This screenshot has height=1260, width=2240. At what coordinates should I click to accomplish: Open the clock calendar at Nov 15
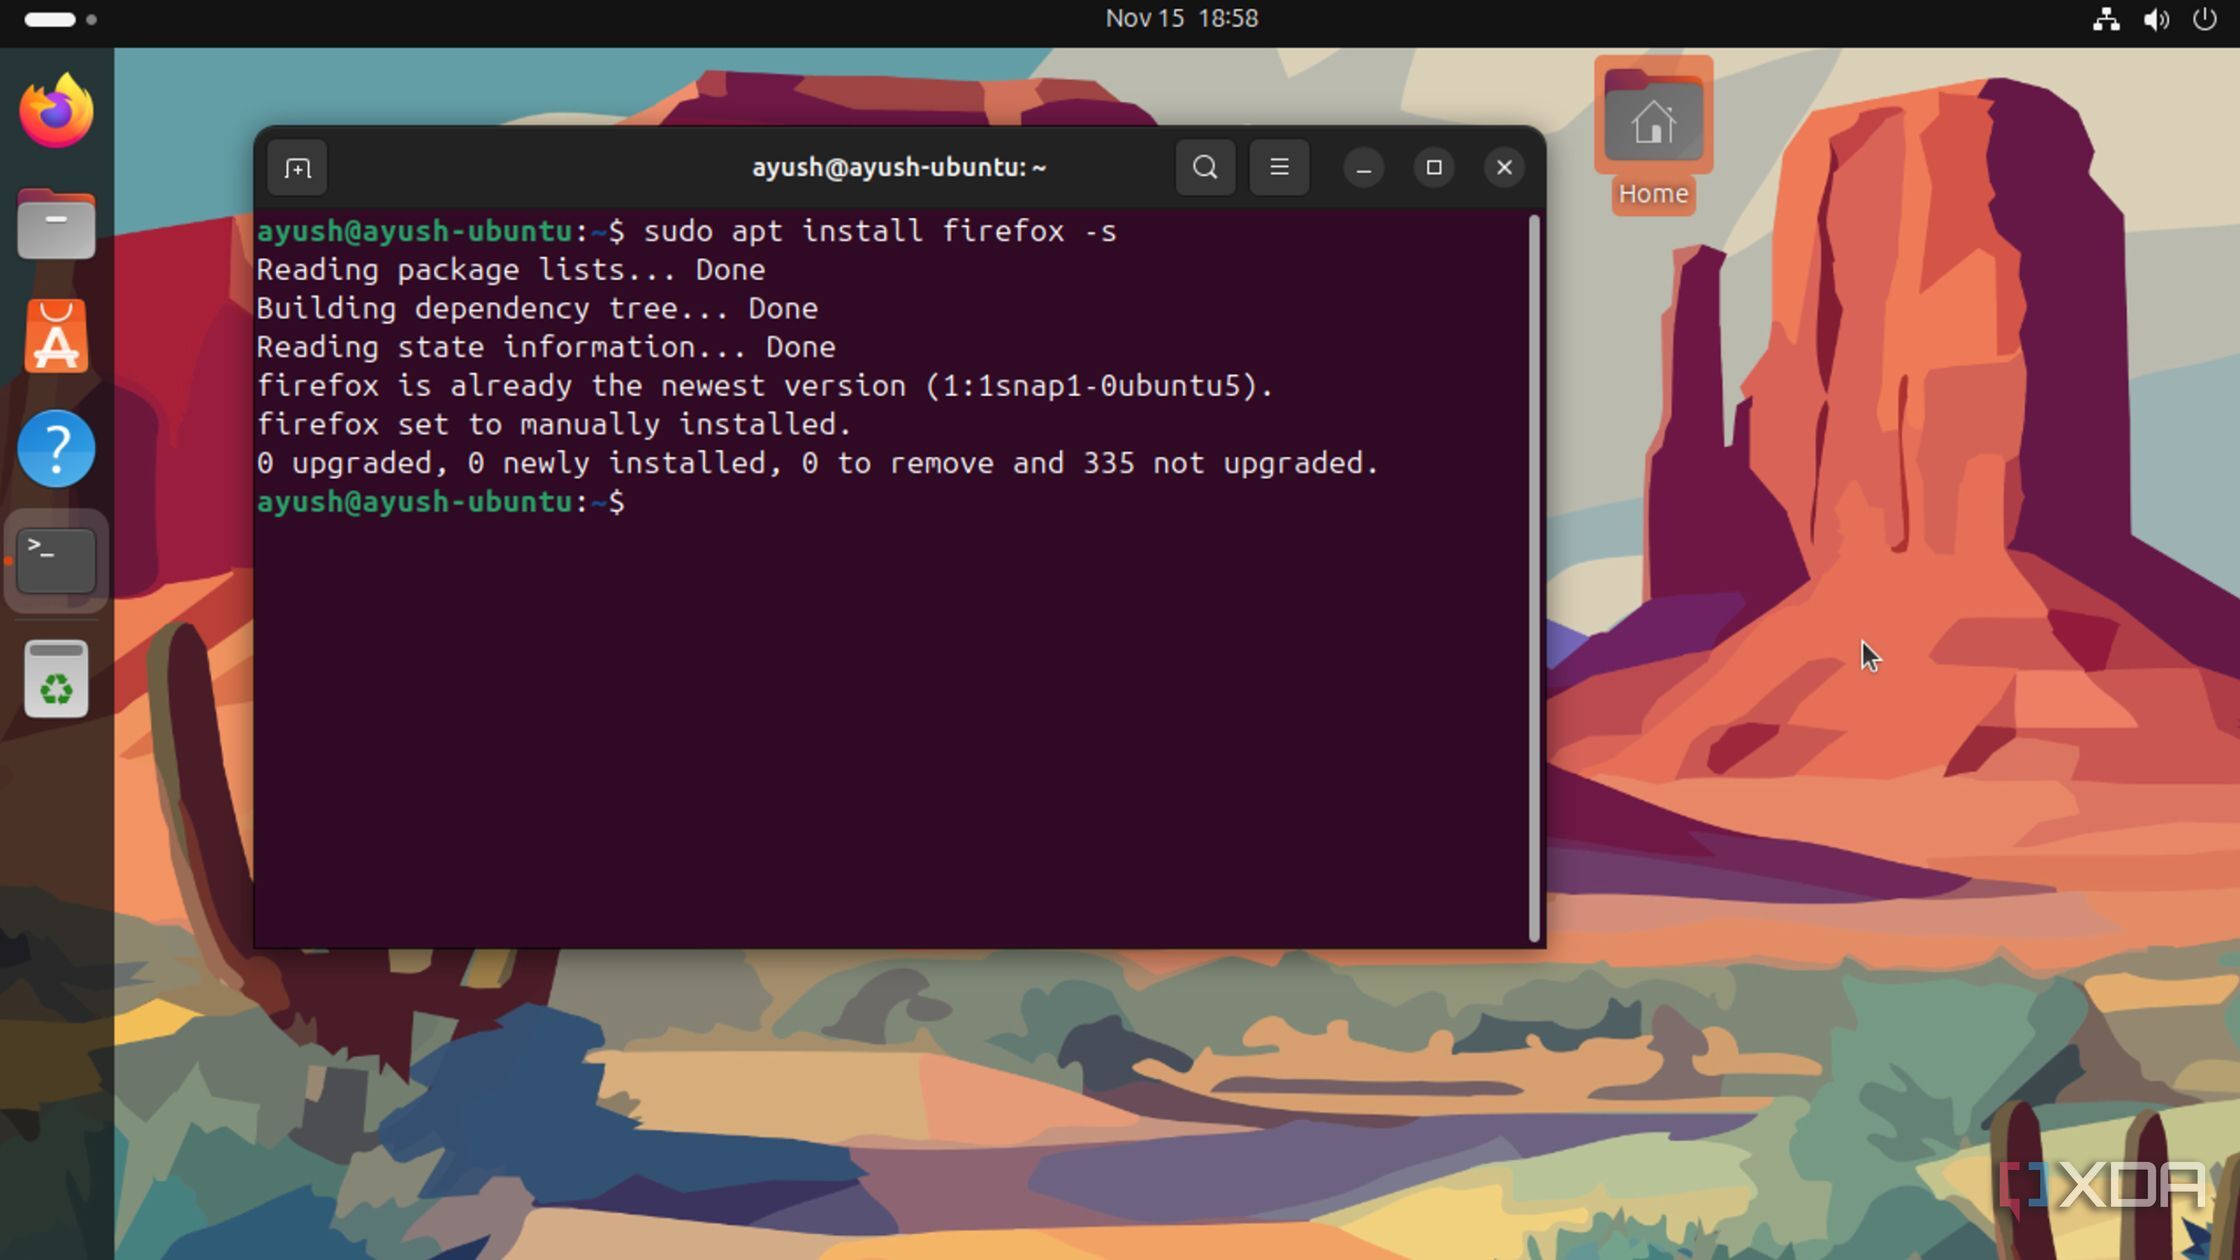(x=1181, y=19)
